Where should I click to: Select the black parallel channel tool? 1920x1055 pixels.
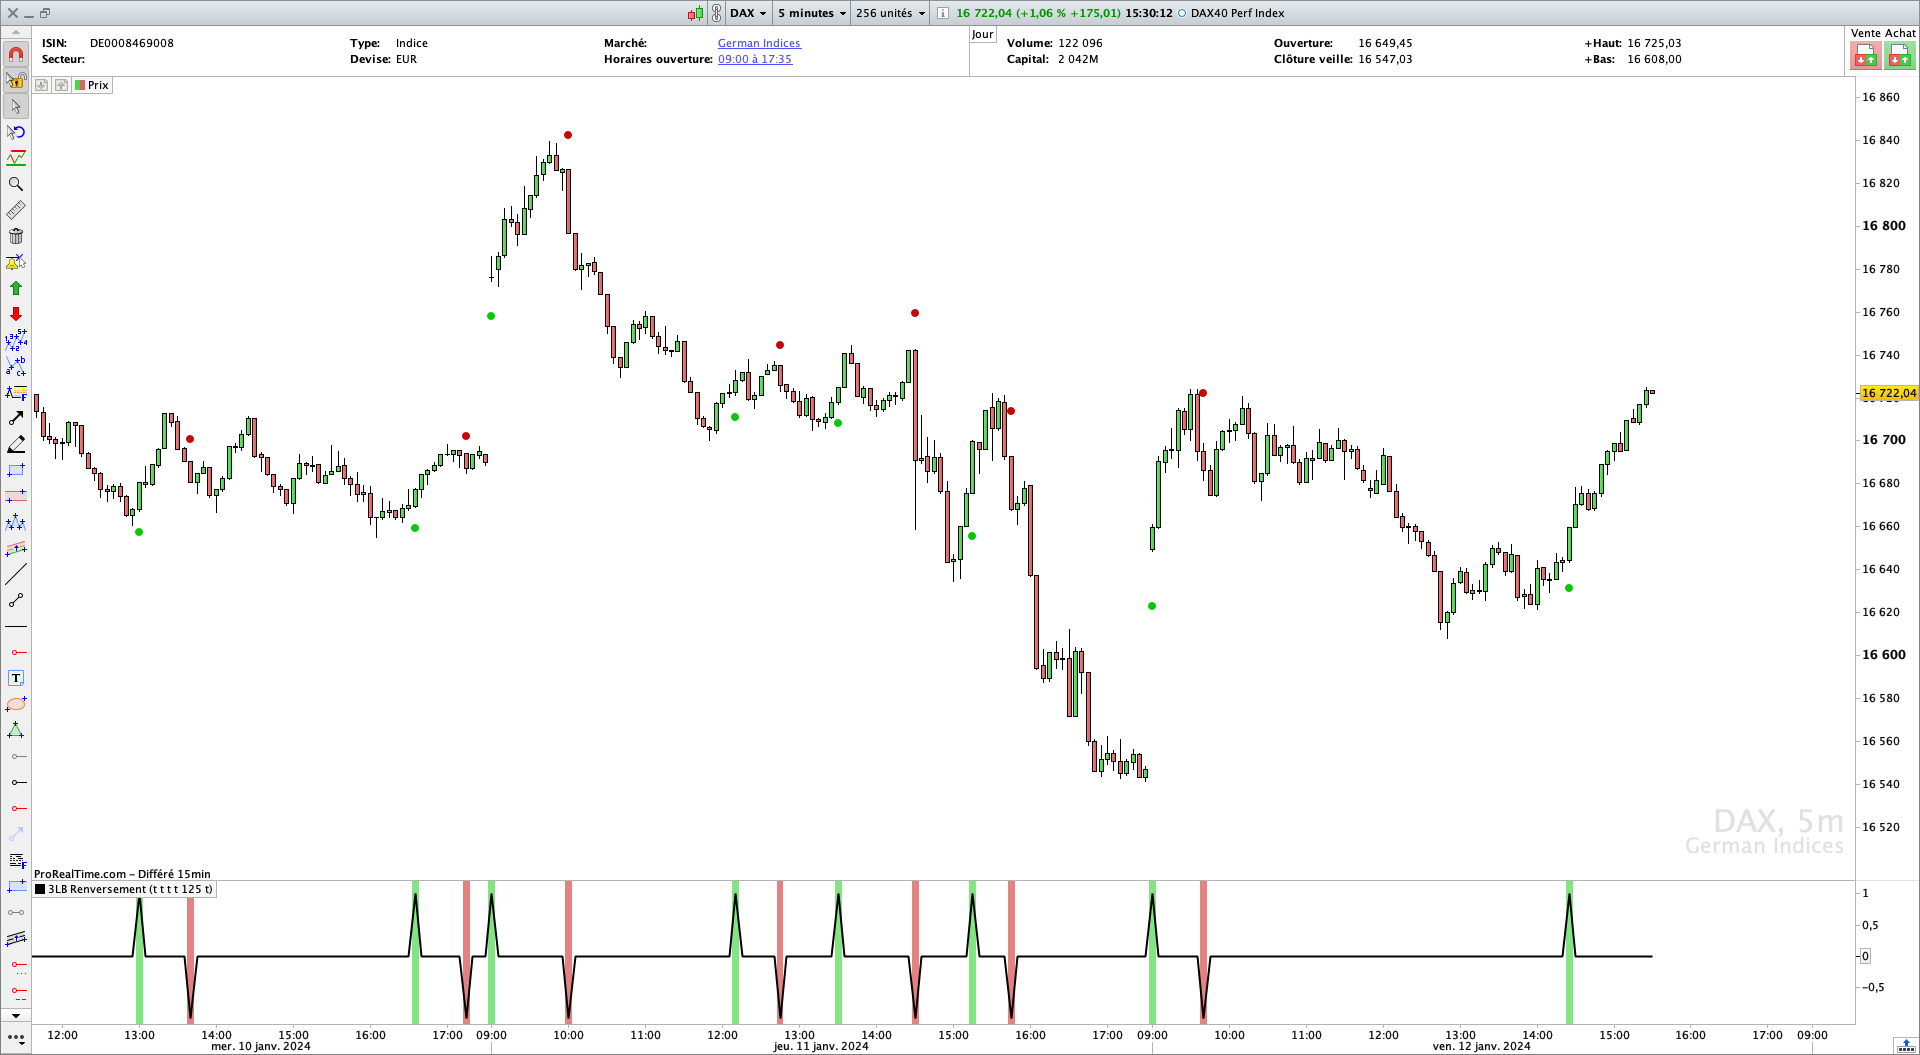point(16,938)
